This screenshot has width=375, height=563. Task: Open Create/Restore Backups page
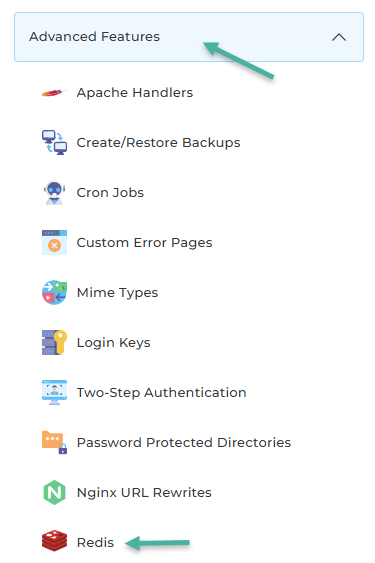click(158, 143)
